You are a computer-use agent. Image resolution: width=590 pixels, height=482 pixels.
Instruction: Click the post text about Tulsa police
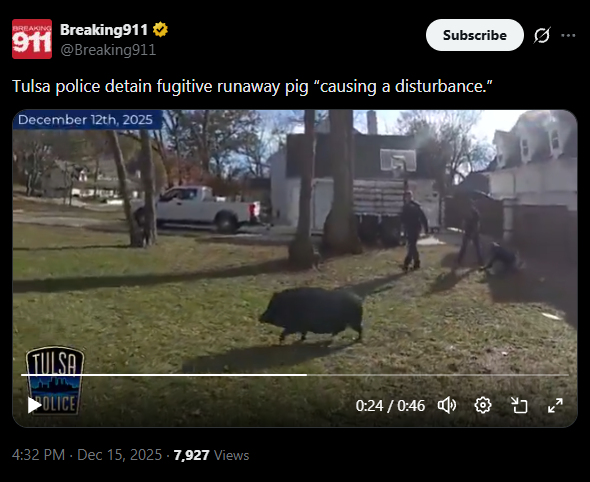point(252,86)
